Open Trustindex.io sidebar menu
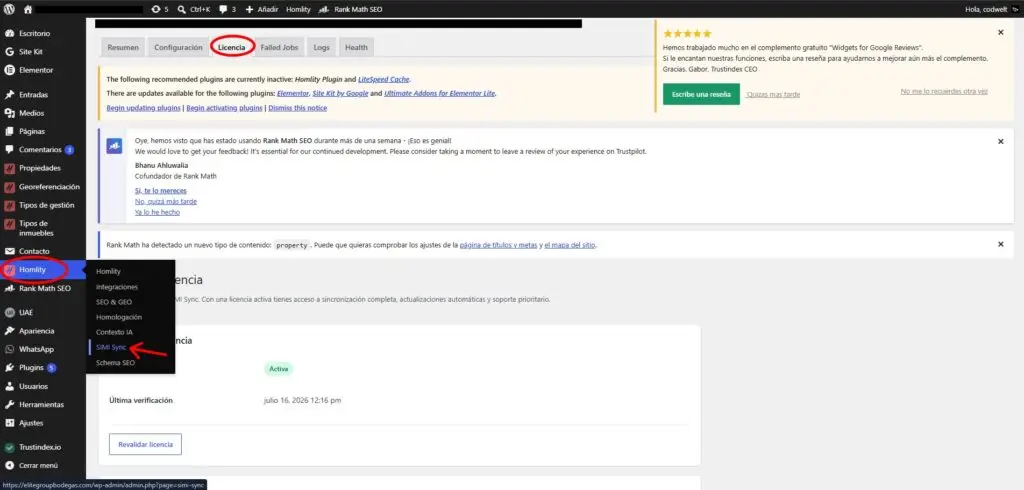 42,448
